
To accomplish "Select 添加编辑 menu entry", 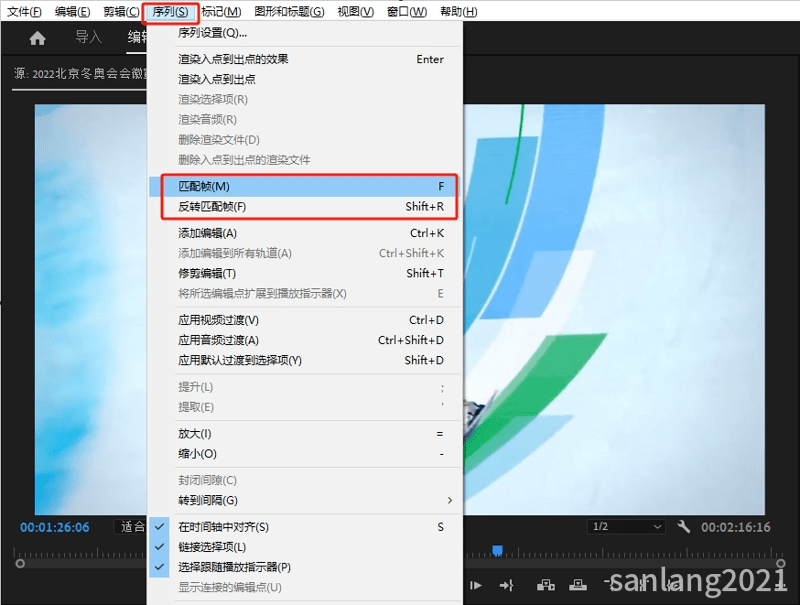I will pos(305,233).
